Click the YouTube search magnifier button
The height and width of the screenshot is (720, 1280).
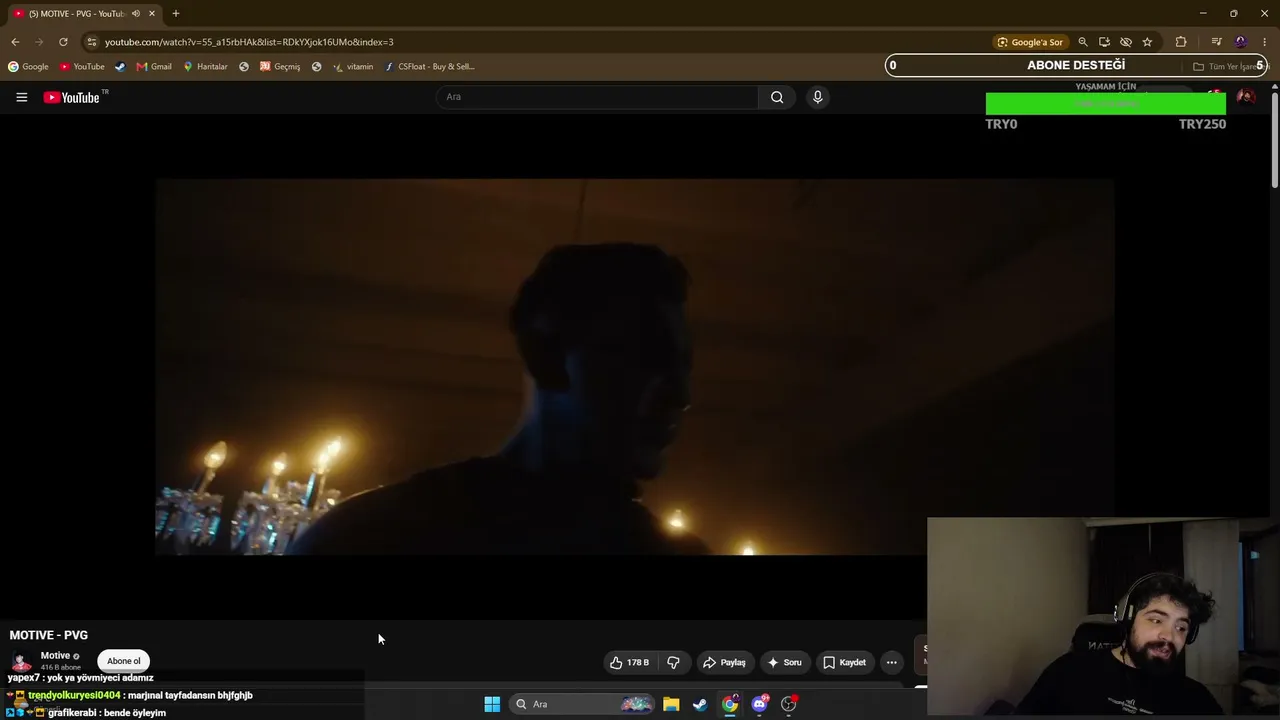point(777,97)
